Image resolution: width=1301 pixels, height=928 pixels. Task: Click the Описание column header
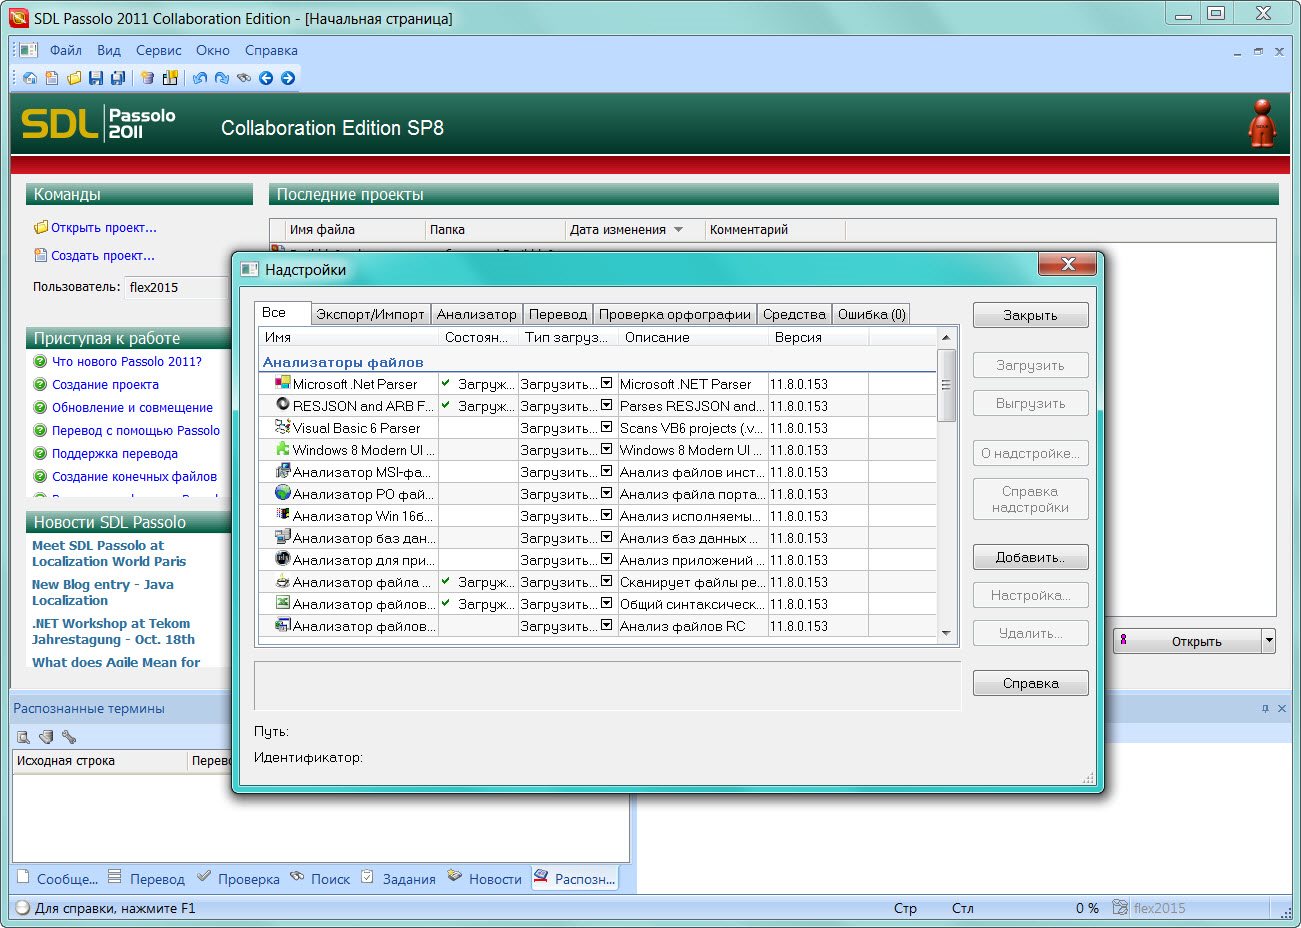click(x=693, y=337)
